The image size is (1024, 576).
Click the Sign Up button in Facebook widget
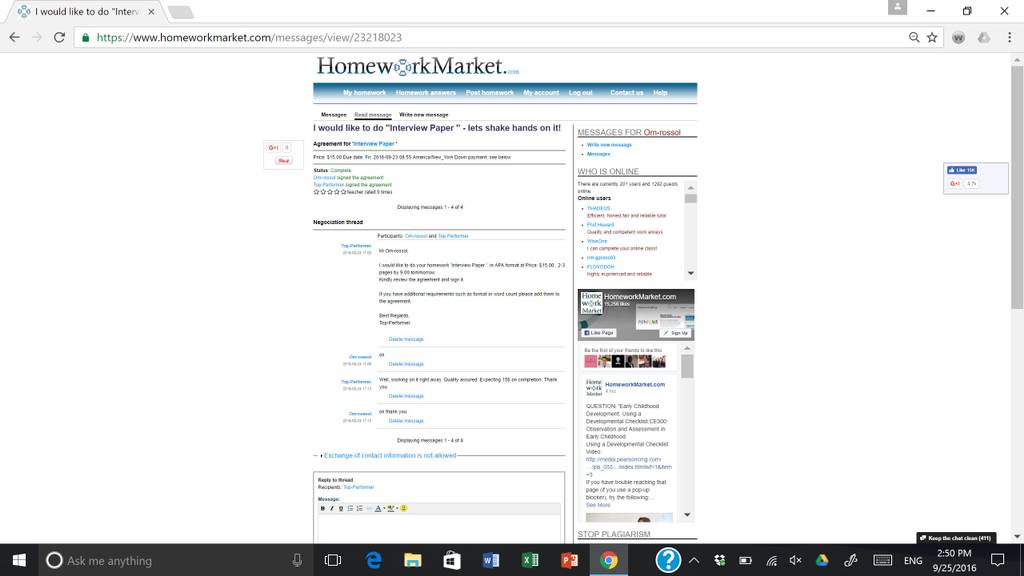pyautogui.click(x=675, y=332)
